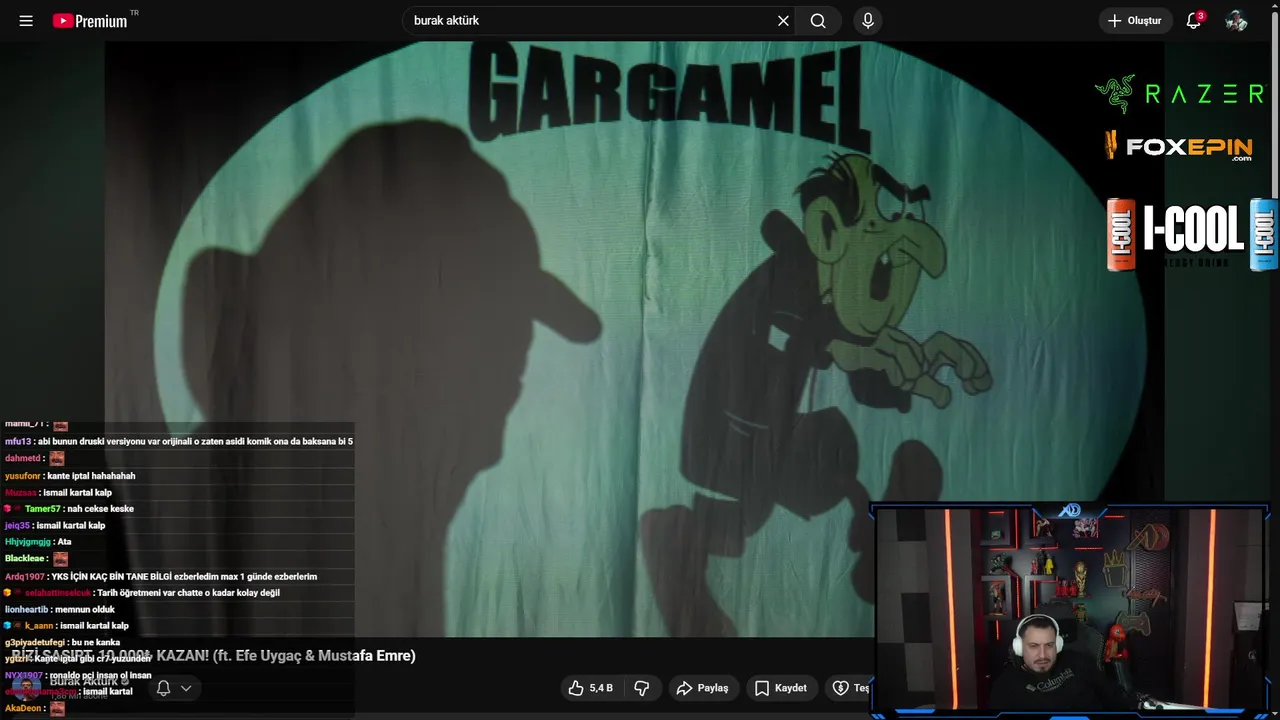This screenshot has width=1280, height=720.
Task: Click NYX1907's 'ronaldo pci insan ol' message
Action: 78,676
